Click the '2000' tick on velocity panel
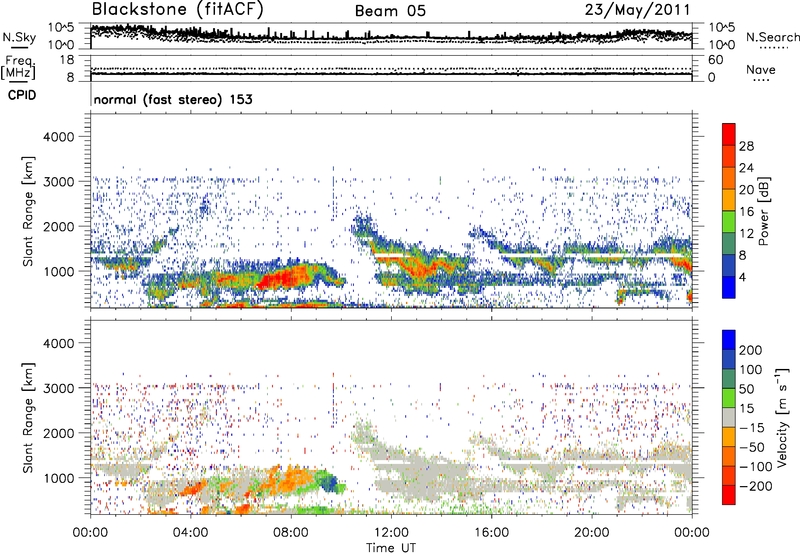The height and width of the screenshot is (554, 800). [59, 433]
